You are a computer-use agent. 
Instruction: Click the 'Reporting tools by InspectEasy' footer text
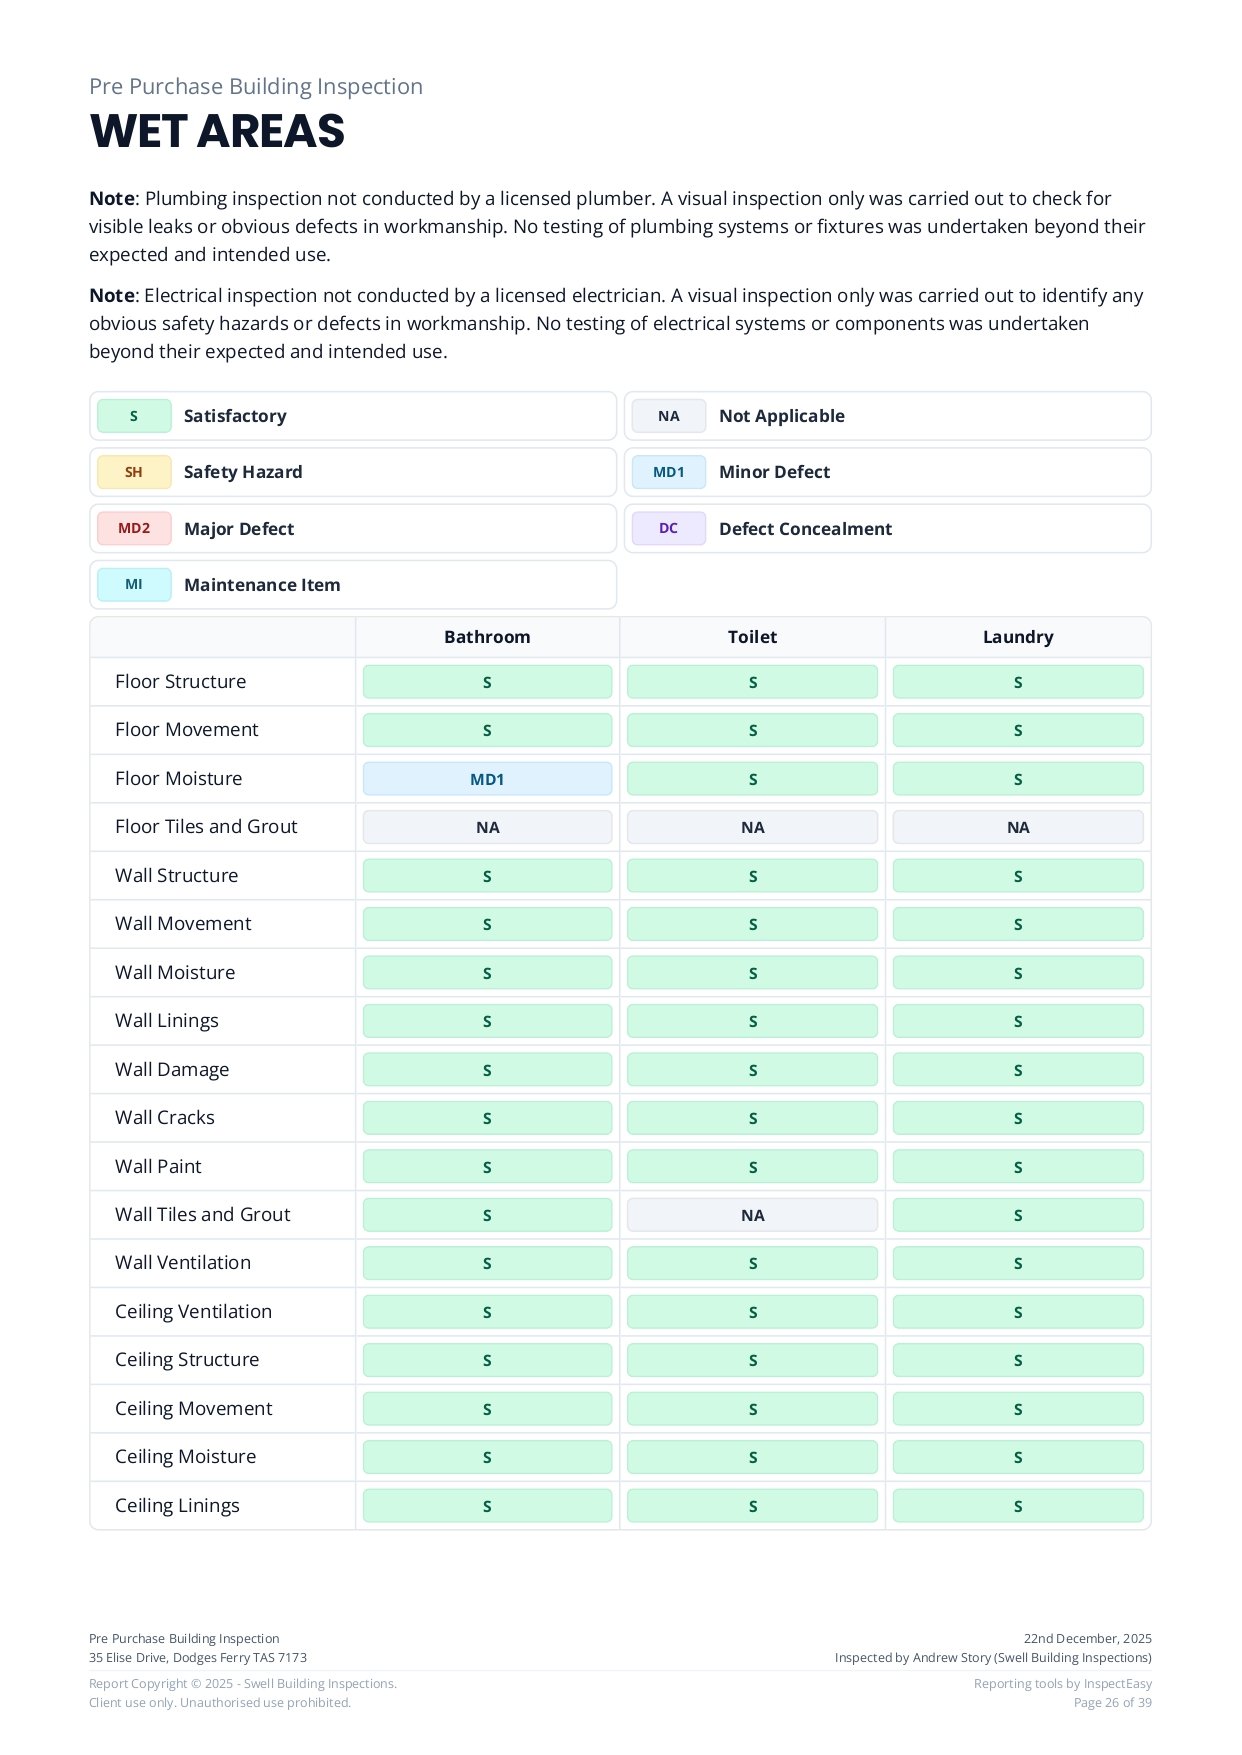pyautogui.click(x=1062, y=1684)
